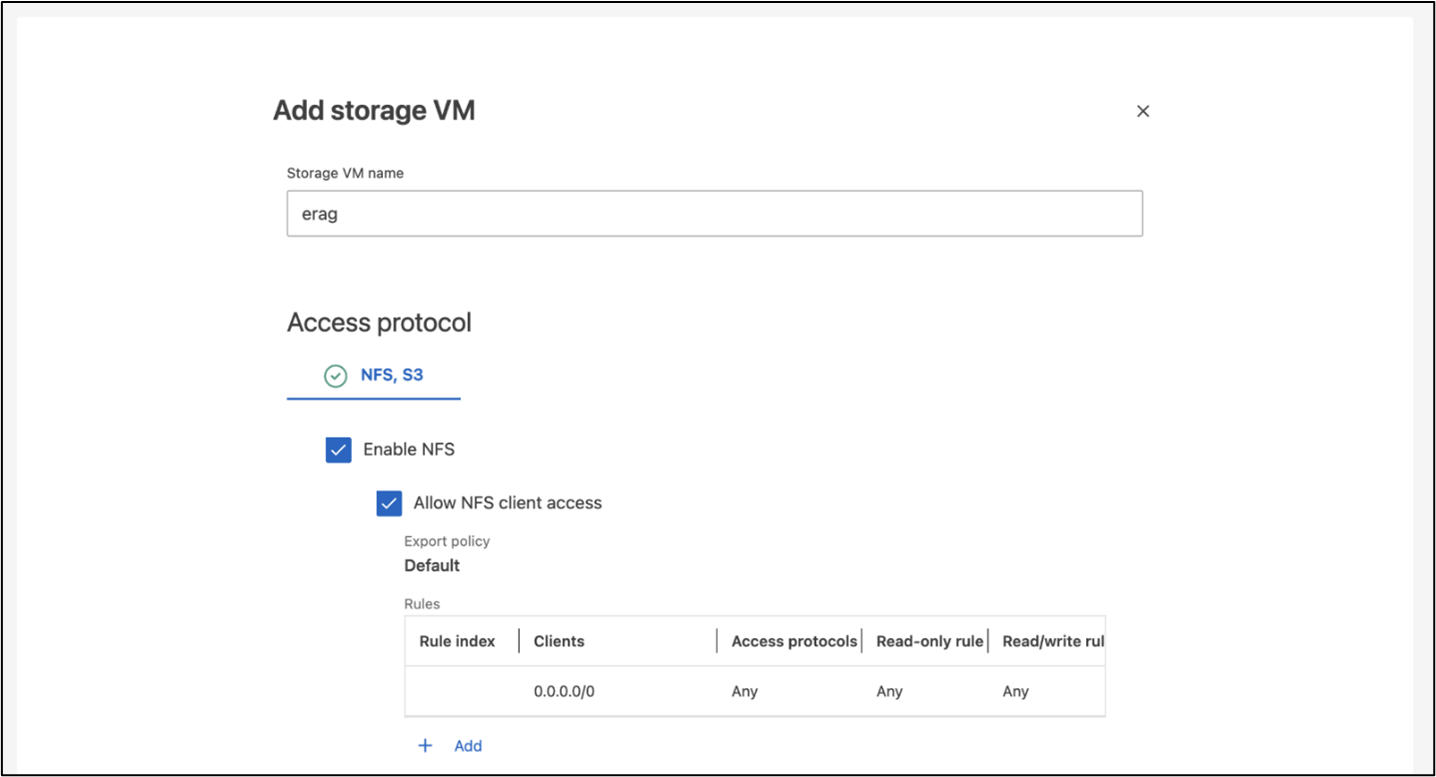Click the Any value under Read-only rule
Viewport: 1436px width, 777px height.
click(889, 691)
